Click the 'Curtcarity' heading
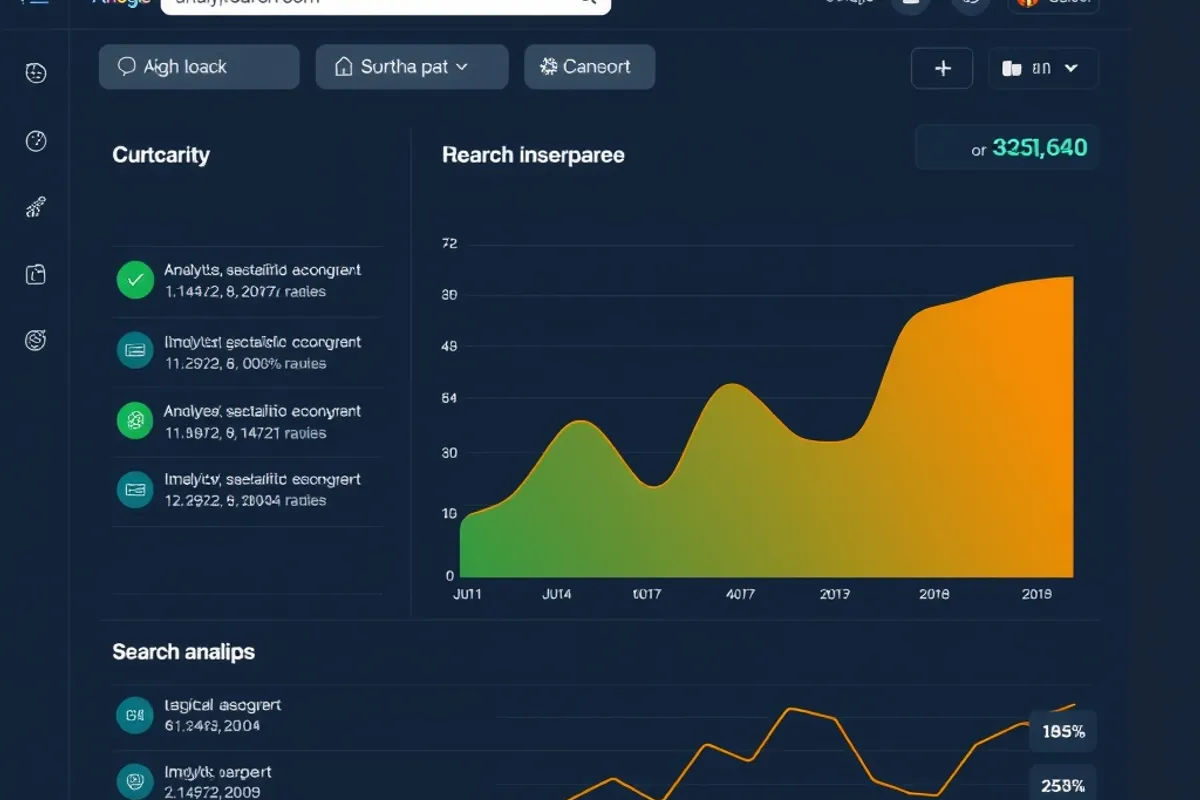This screenshot has width=1200, height=800. point(161,155)
